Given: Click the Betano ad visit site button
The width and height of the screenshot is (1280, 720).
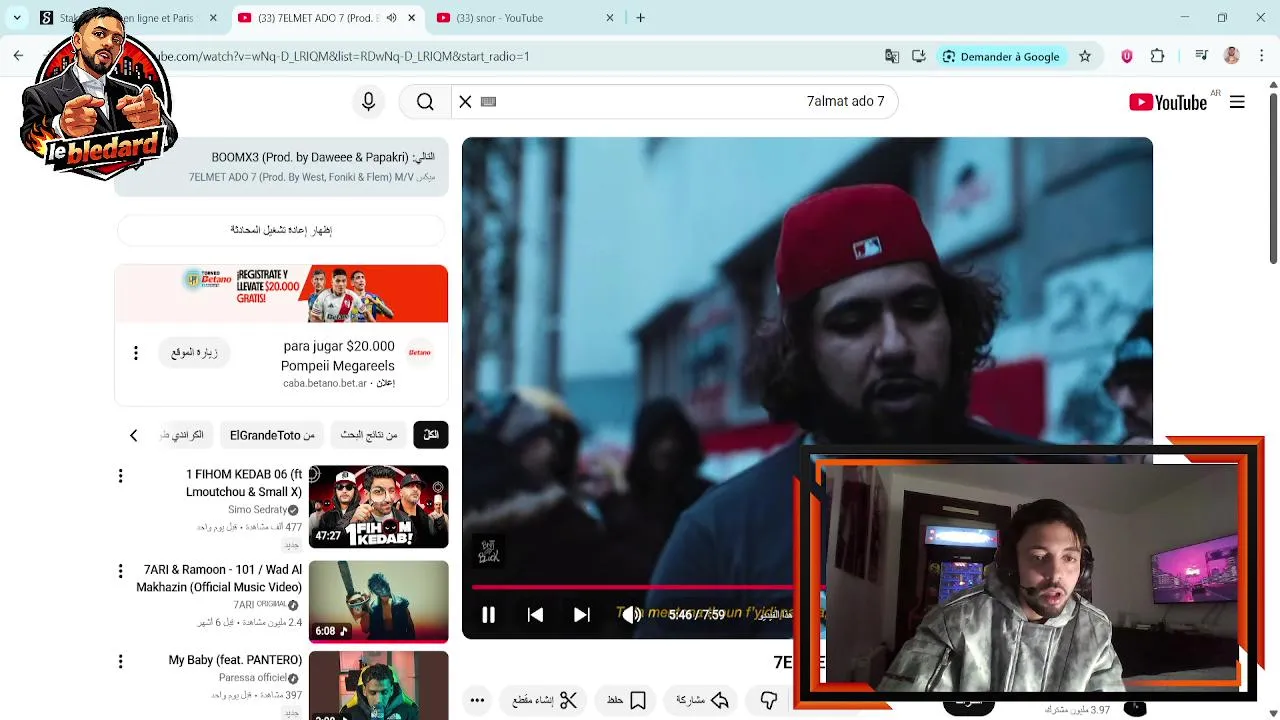Looking at the screenshot, I should tap(194, 352).
